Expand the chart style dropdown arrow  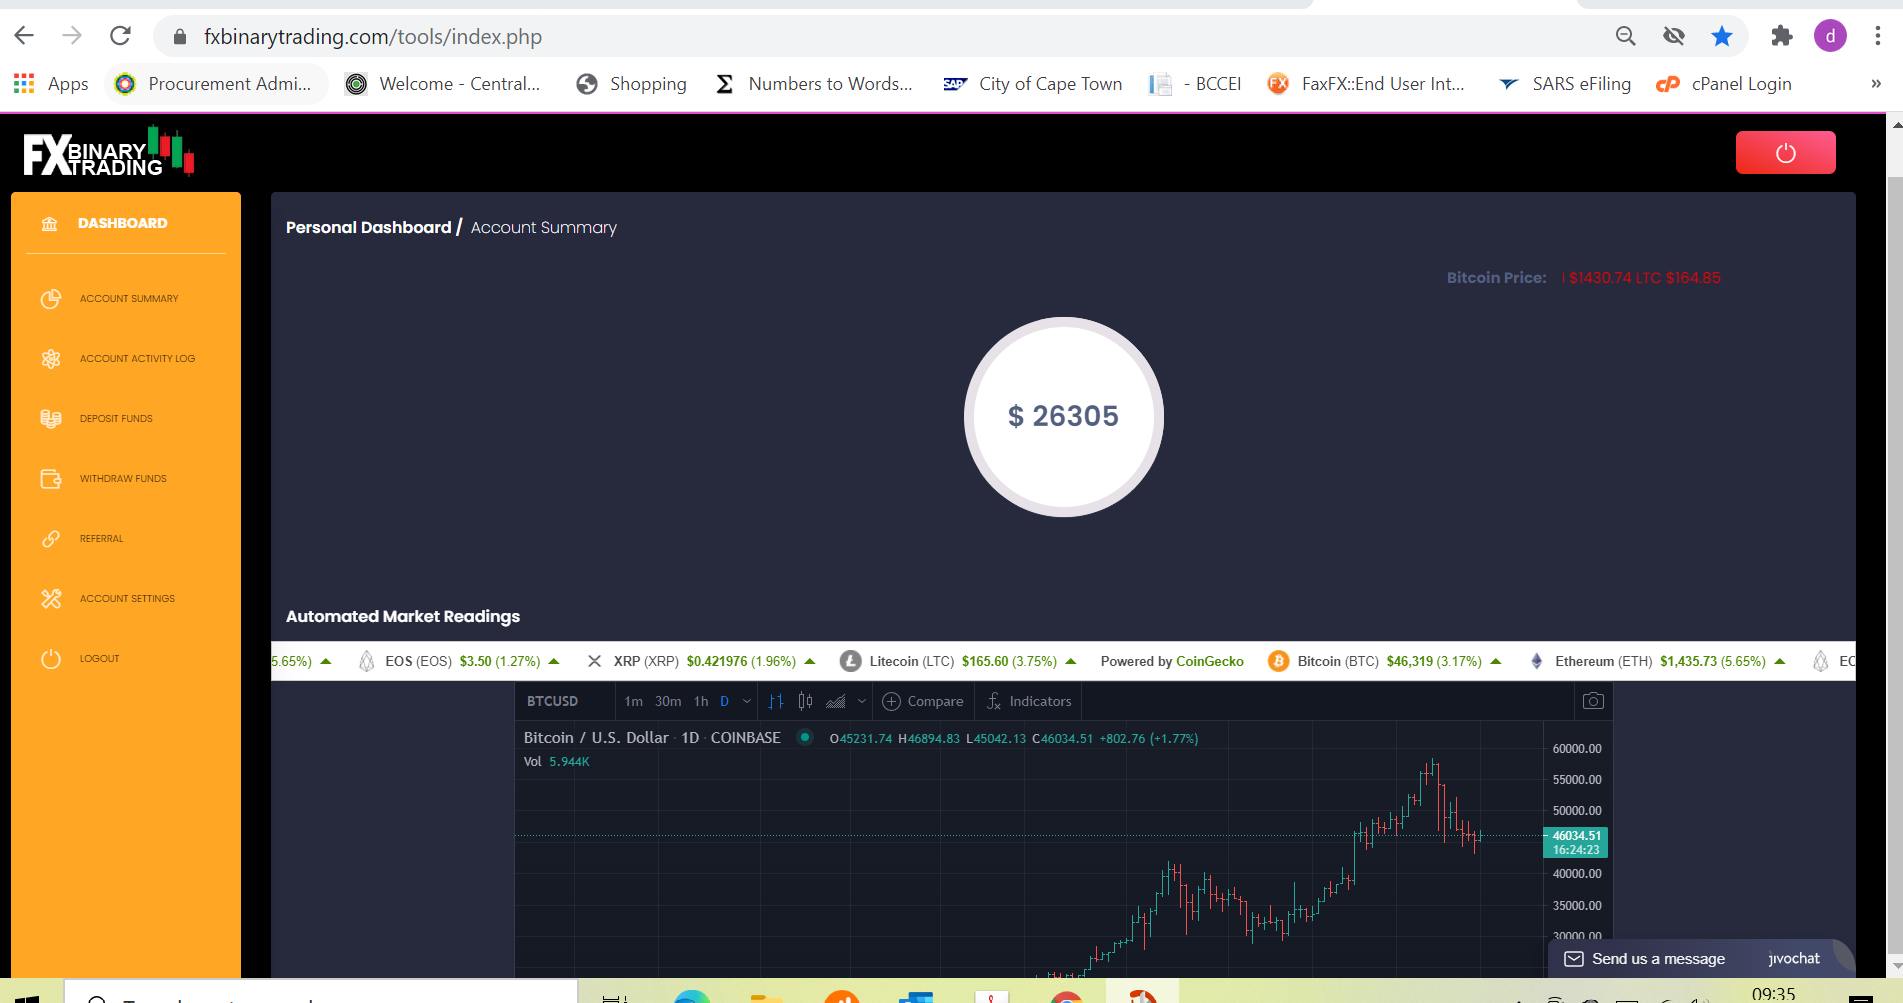[862, 701]
